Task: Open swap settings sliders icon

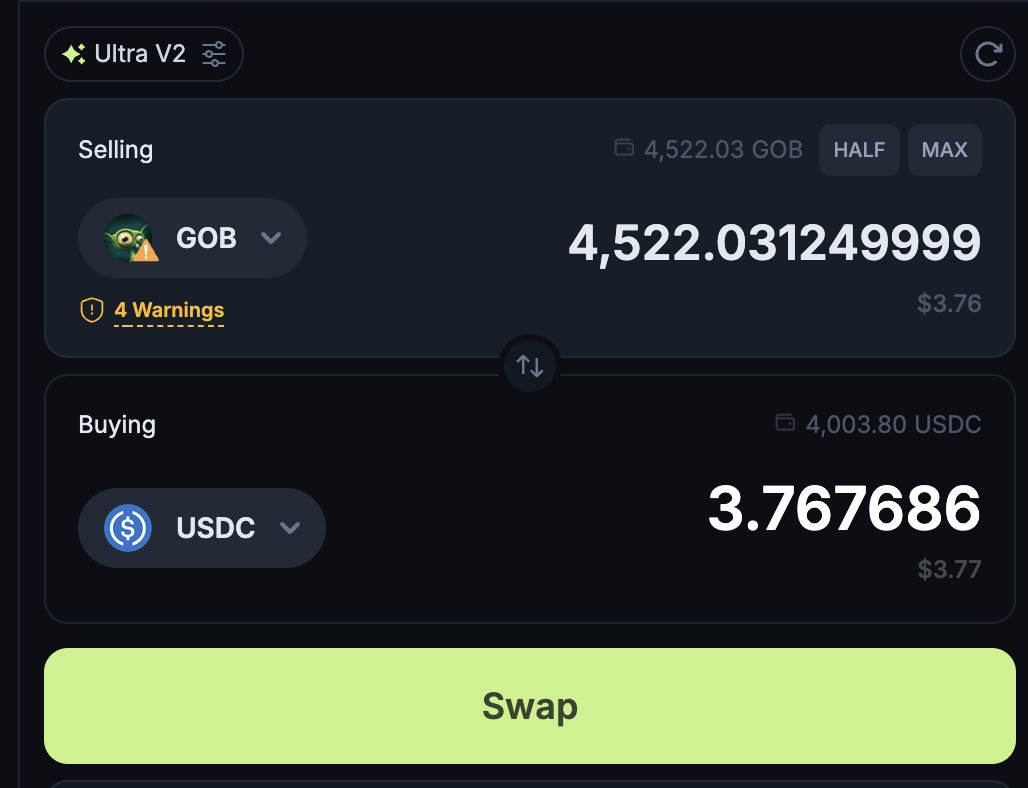Action: [x=214, y=54]
